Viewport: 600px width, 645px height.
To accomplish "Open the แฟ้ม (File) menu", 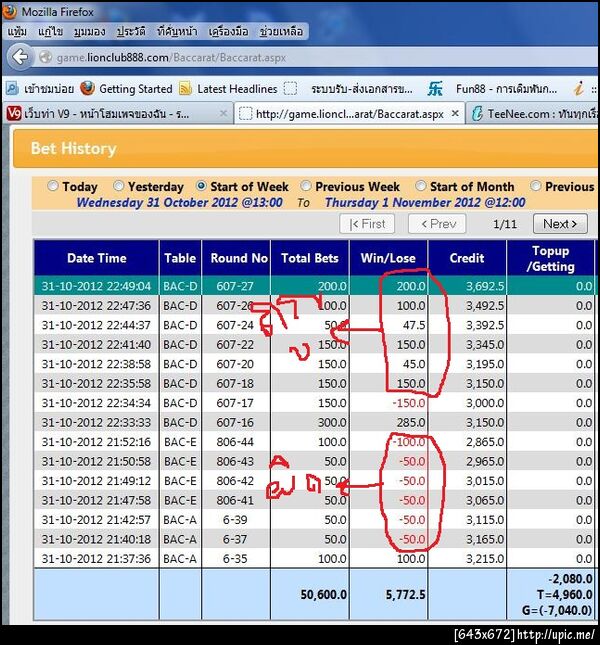I will [x=17, y=32].
